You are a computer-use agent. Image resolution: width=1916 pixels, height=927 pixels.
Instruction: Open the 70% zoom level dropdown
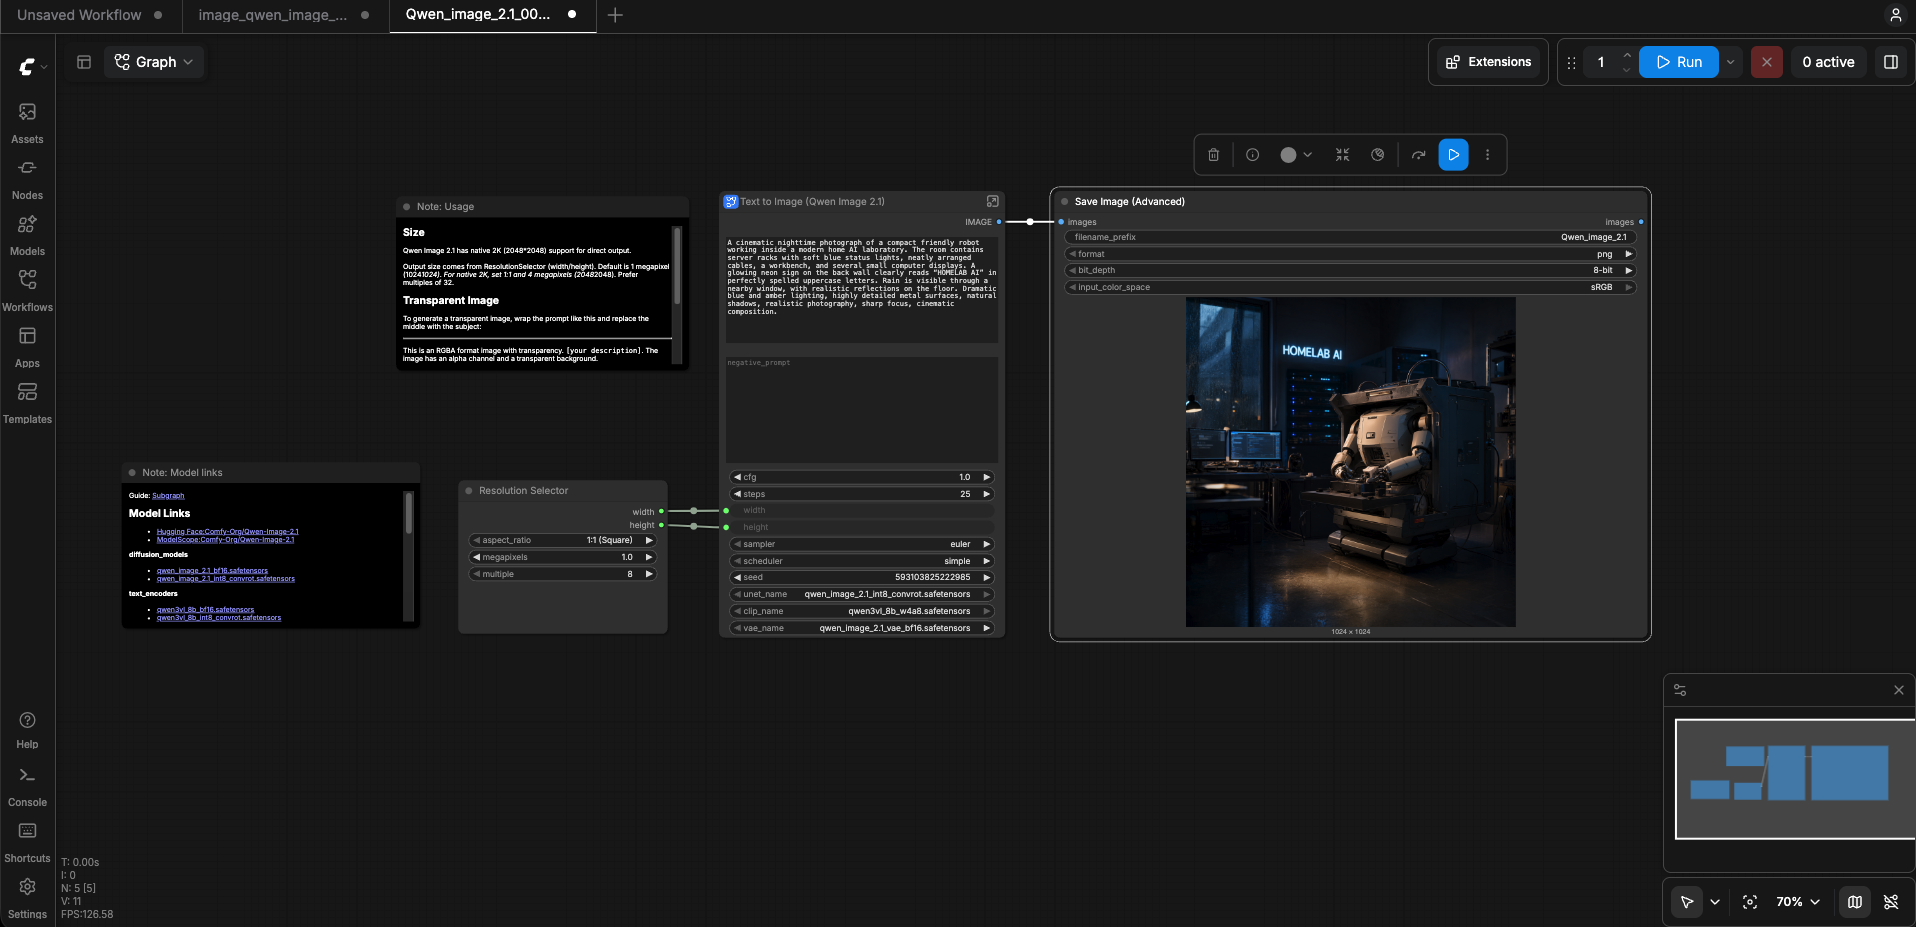pos(1798,902)
